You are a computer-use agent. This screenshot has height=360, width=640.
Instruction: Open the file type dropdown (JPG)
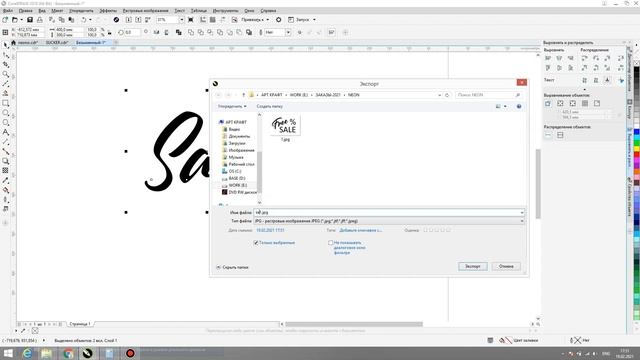point(522,221)
